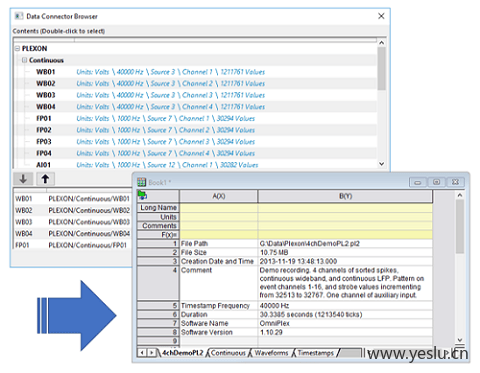Click the Units cell of column B
This screenshot has width=480, height=373.
(x=345, y=217)
